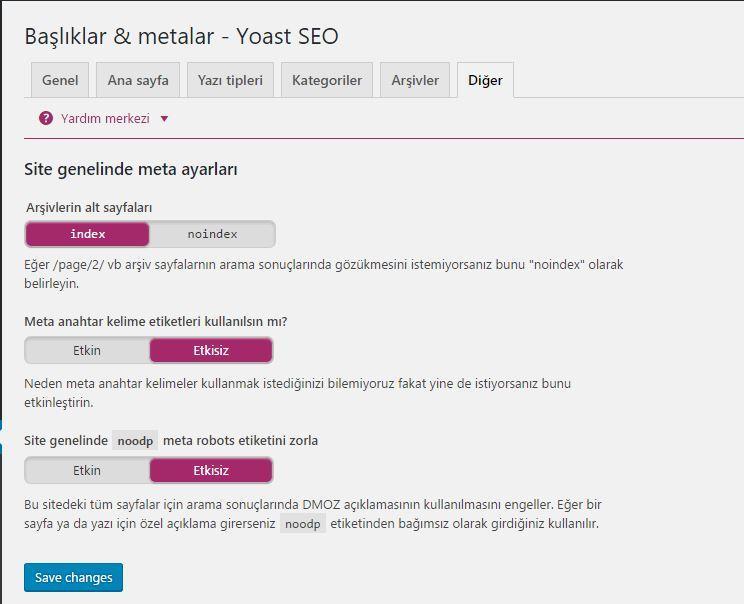Click the noodp code tag in heading
Screen dimensions: 744x604
pyautogui.click(x=135, y=441)
